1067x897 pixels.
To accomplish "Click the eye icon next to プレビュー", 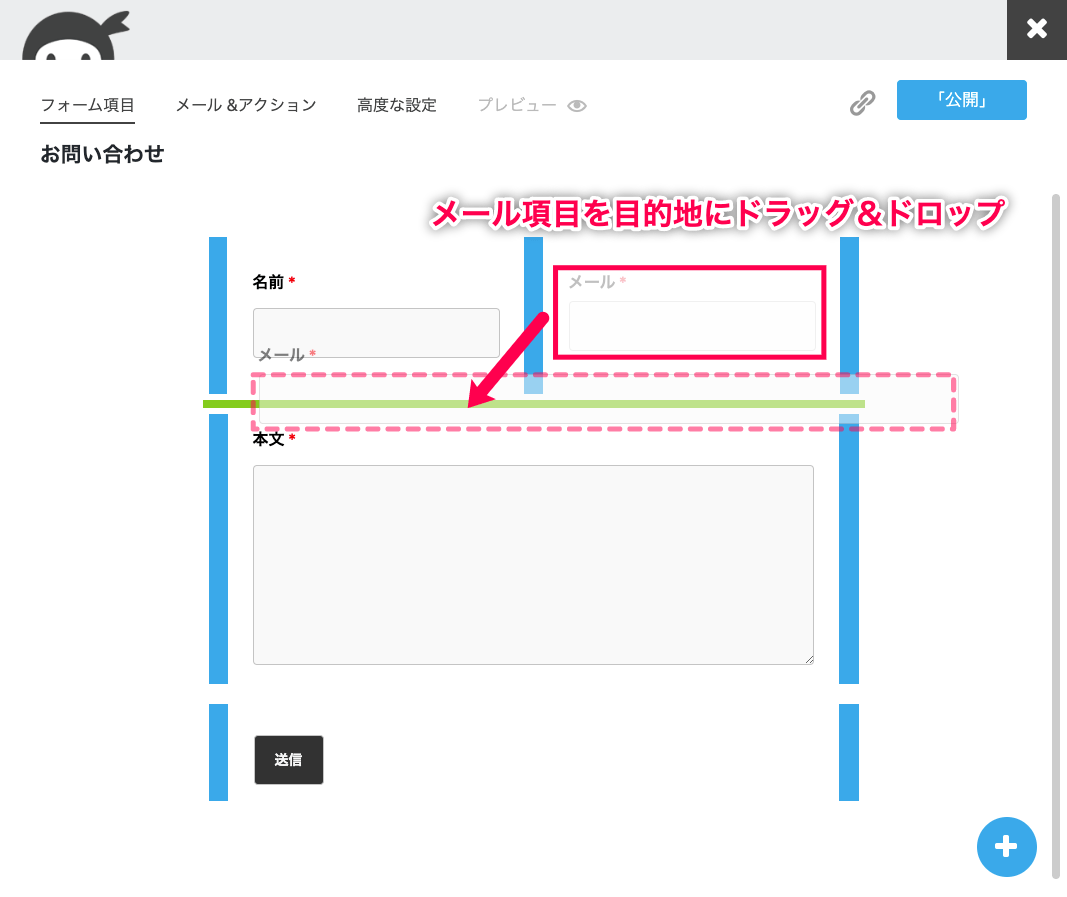I will click(x=576, y=106).
